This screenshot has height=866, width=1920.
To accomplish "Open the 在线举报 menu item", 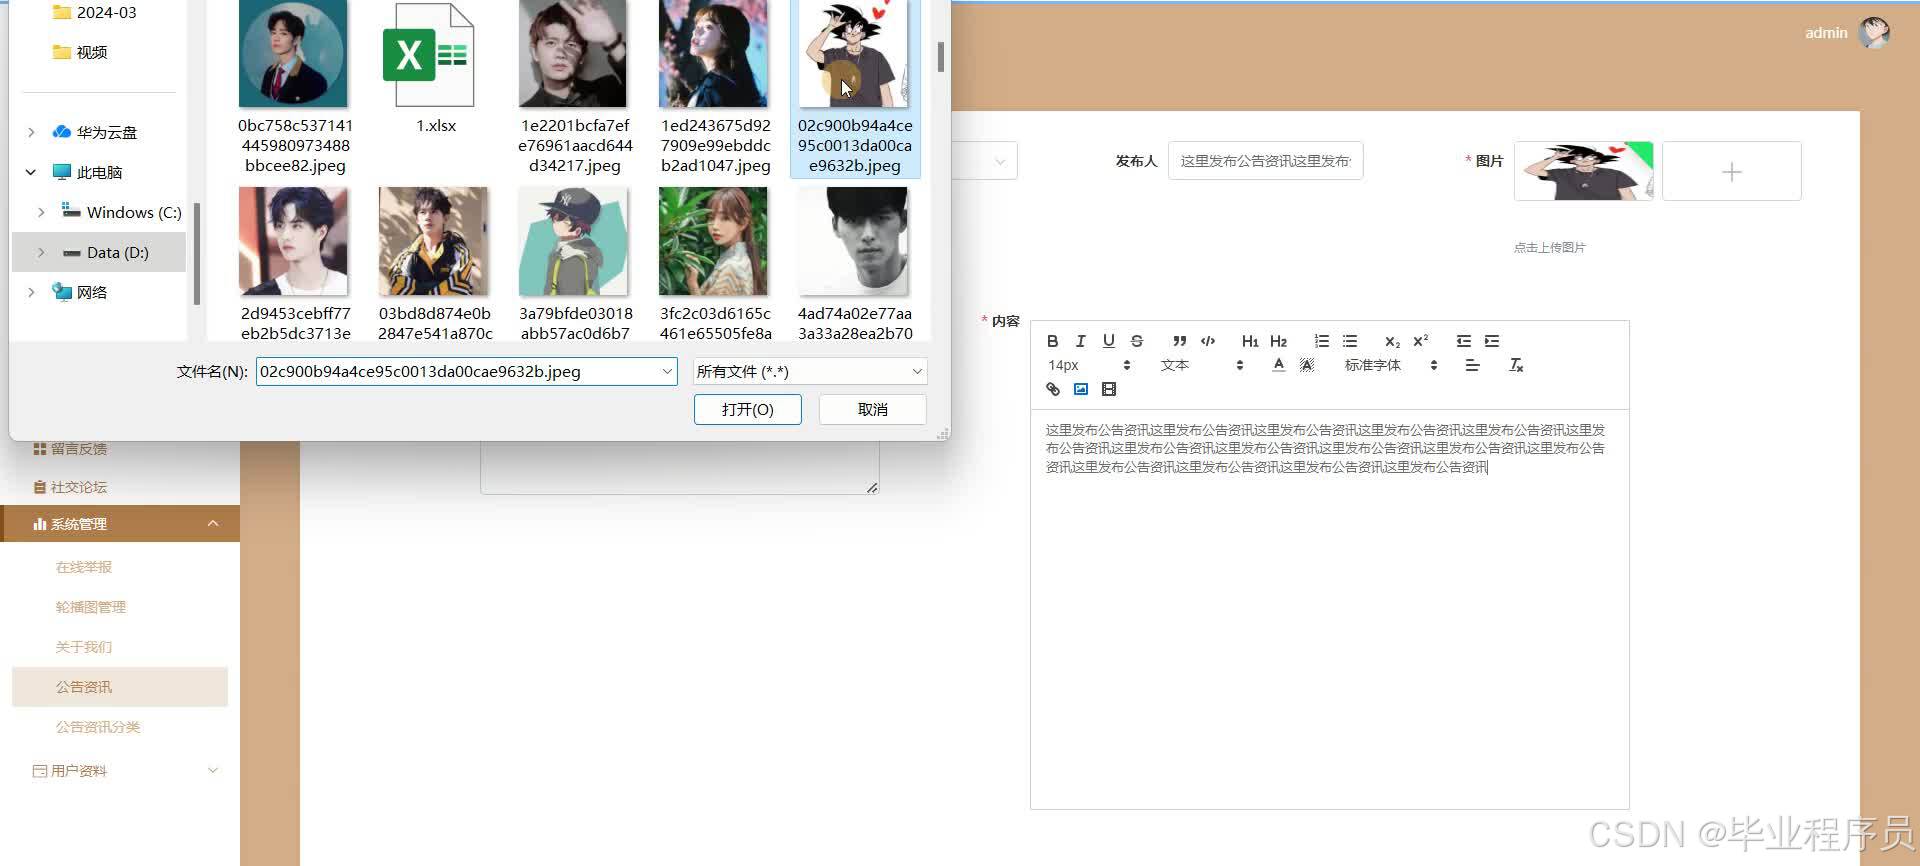I will click(x=84, y=567).
